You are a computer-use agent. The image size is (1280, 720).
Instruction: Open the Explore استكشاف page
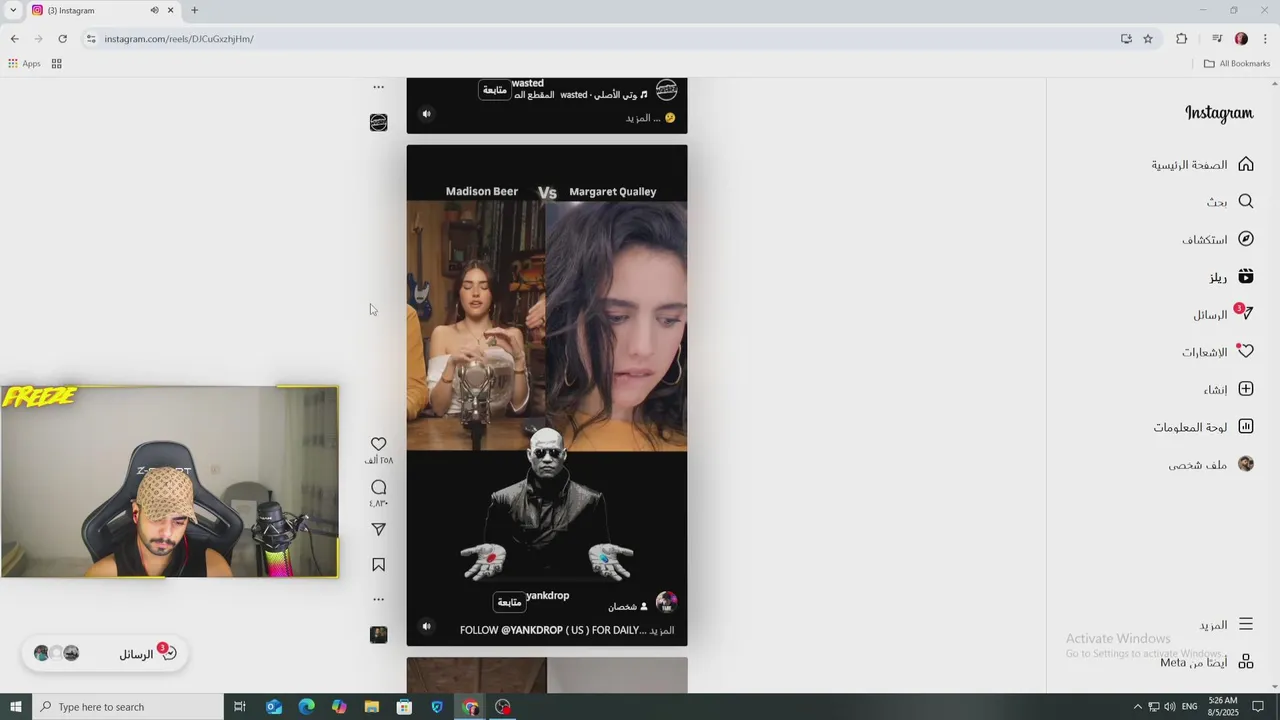tap(1218, 239)
